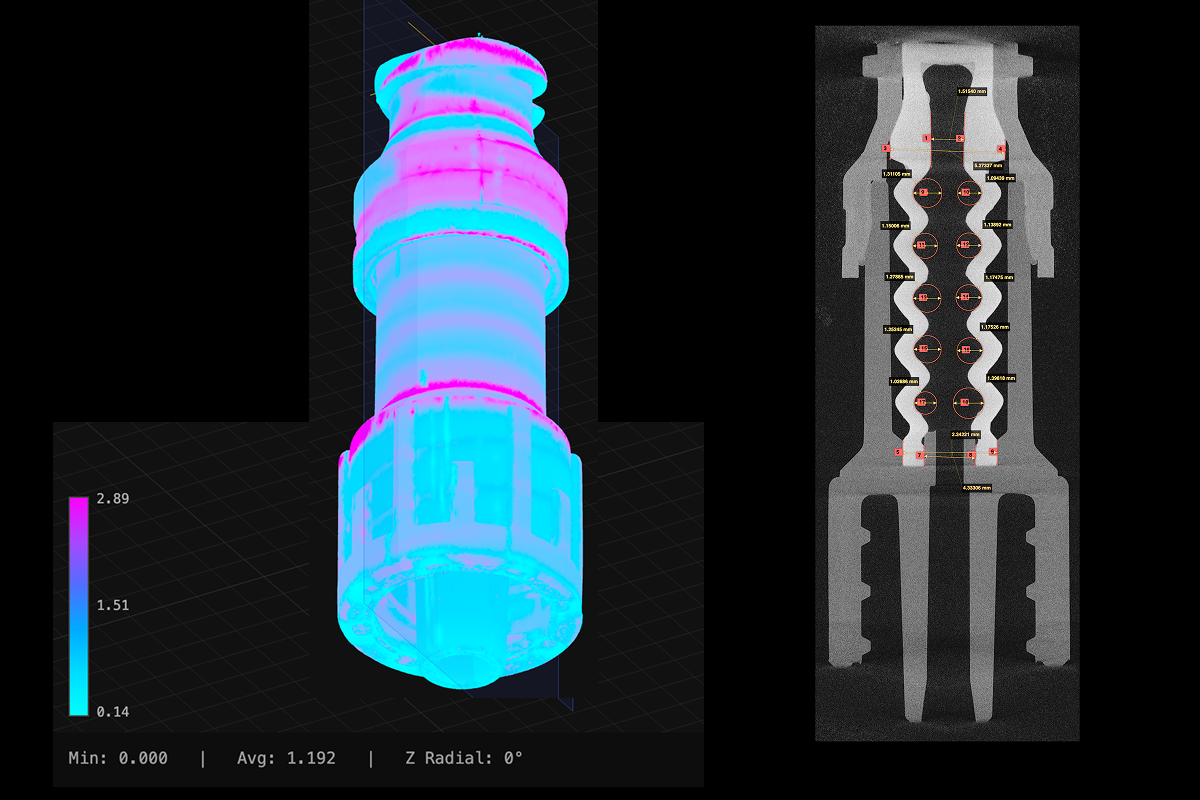Click the 1.17475 mm measurement label
This screenshot has height=800, width=1200.
tap(999, 277)
